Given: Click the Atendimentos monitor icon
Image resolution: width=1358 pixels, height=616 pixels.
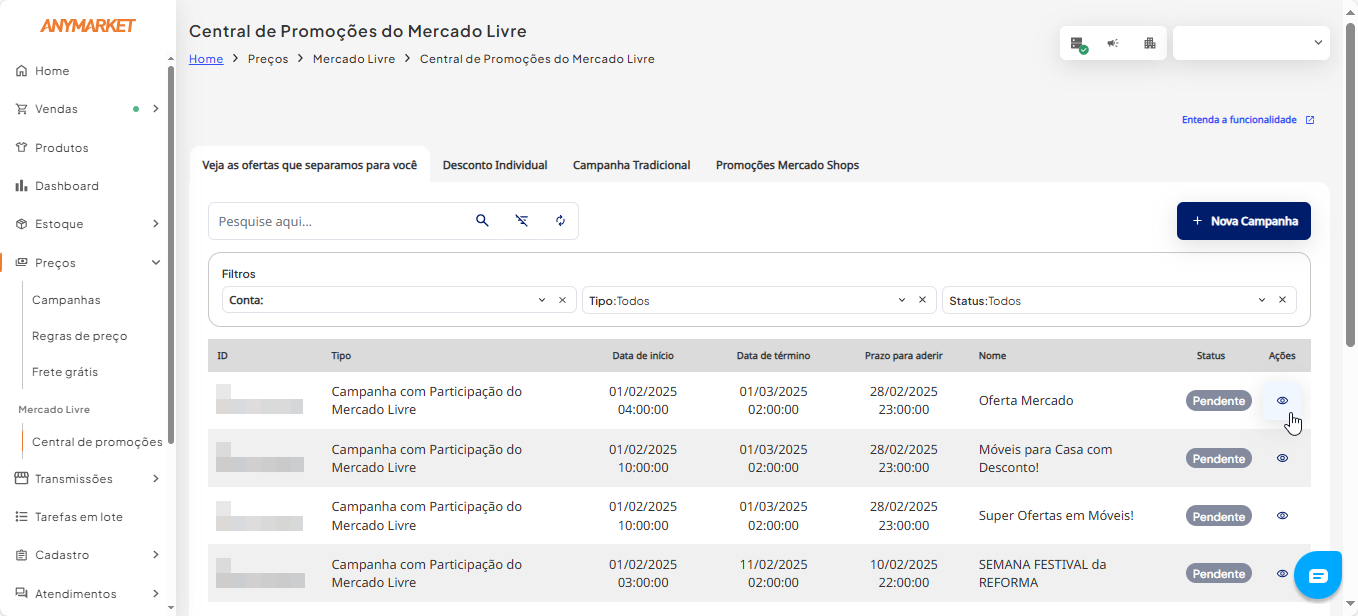Looking at the screenshot, I should tap(21, 594).
